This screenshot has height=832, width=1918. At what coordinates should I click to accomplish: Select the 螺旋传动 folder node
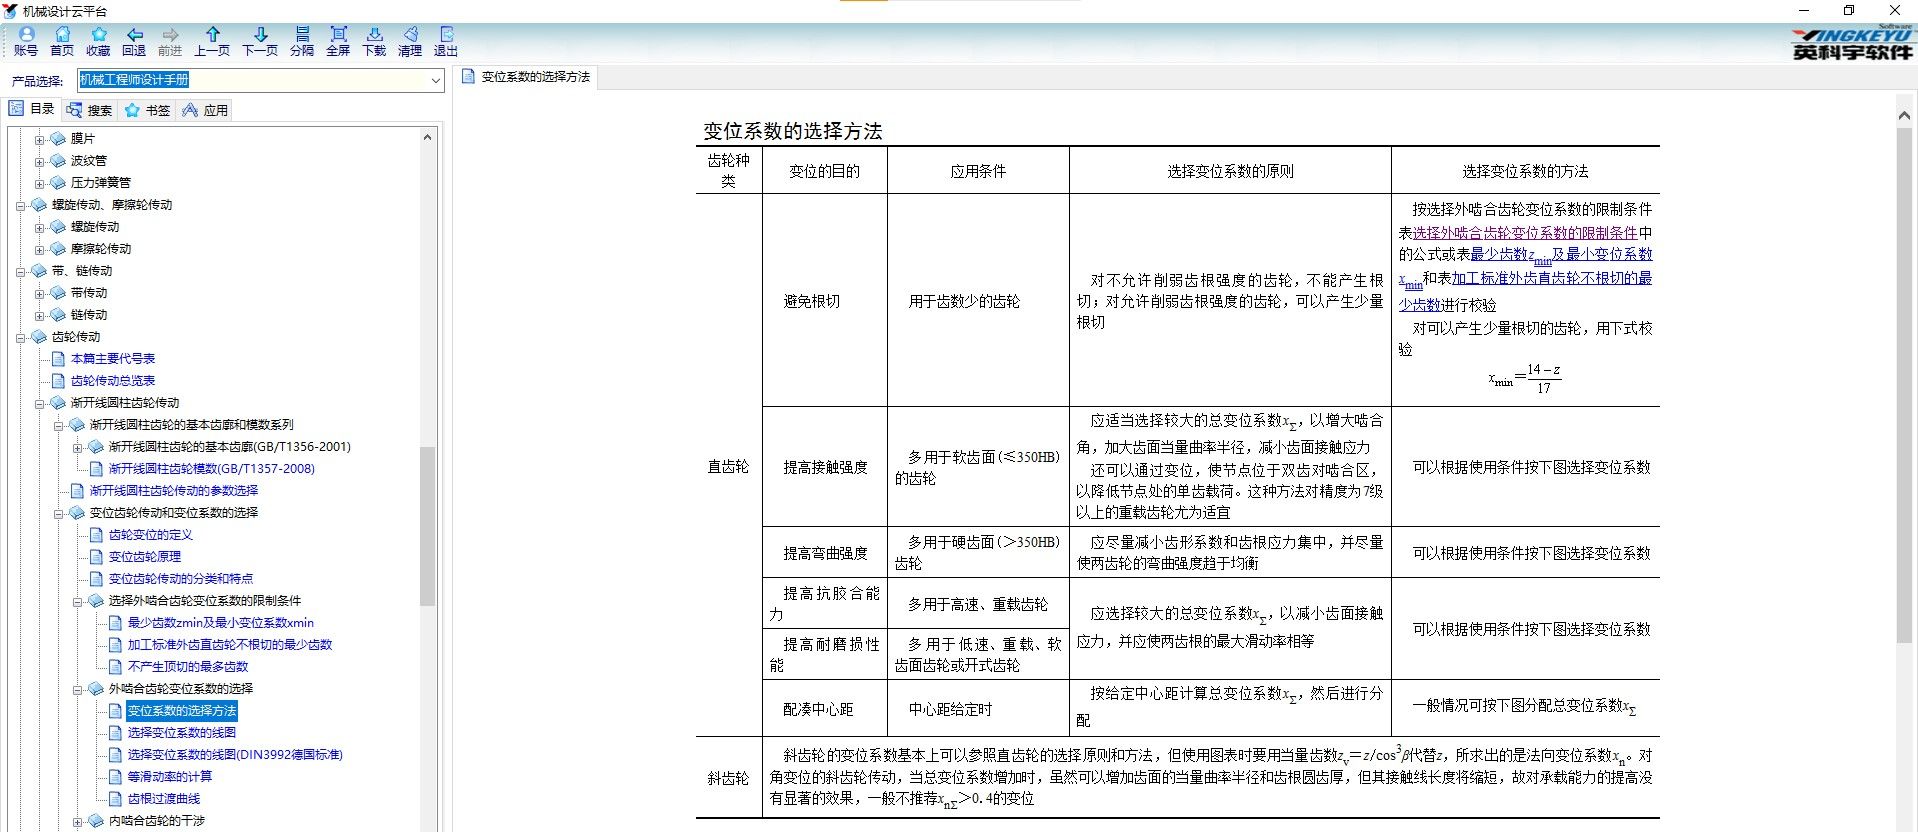pos(94,227)
